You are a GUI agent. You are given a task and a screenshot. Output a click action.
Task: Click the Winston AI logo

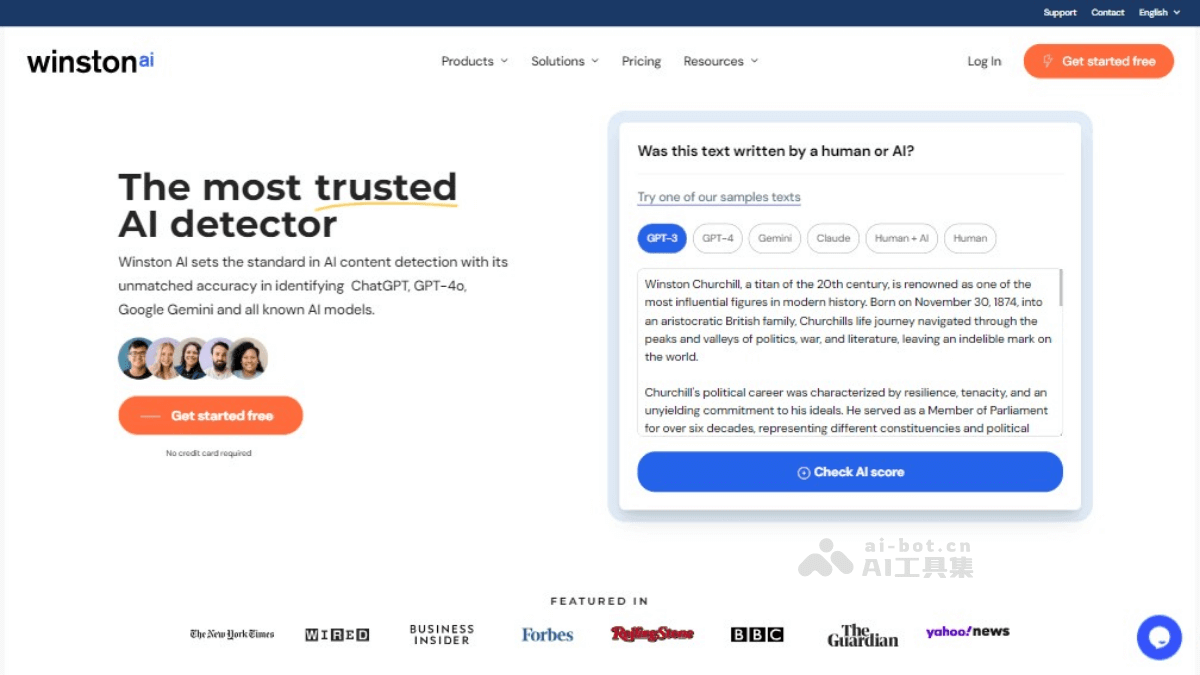tap(91, 61)
